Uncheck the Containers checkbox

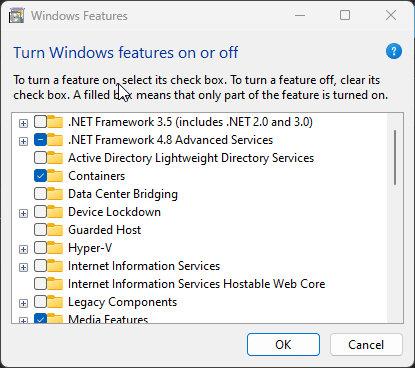point(40,176)
